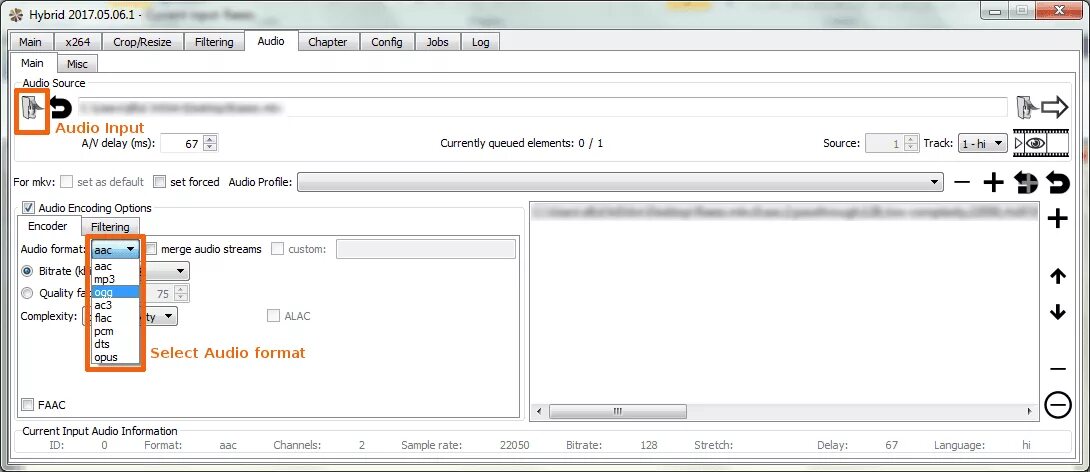Toggle the 'set as default' checkbox

click(67, 182)
